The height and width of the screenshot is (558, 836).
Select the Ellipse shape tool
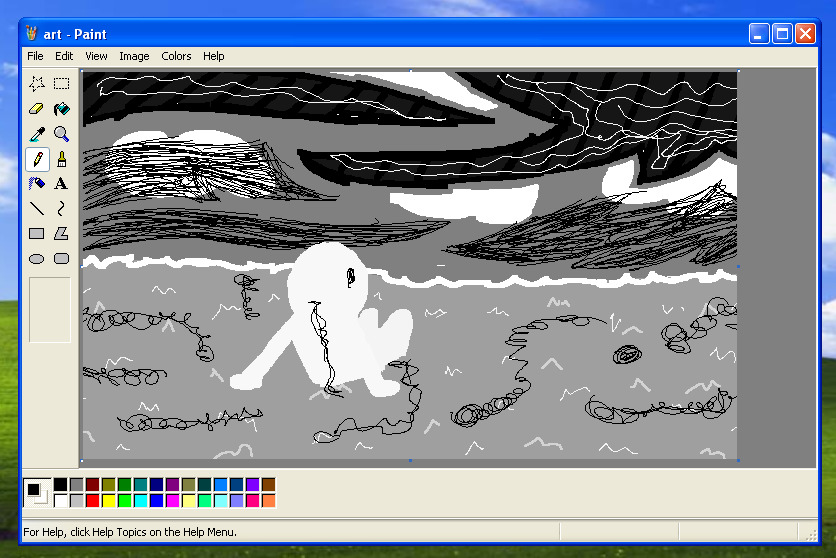(37, 259)
